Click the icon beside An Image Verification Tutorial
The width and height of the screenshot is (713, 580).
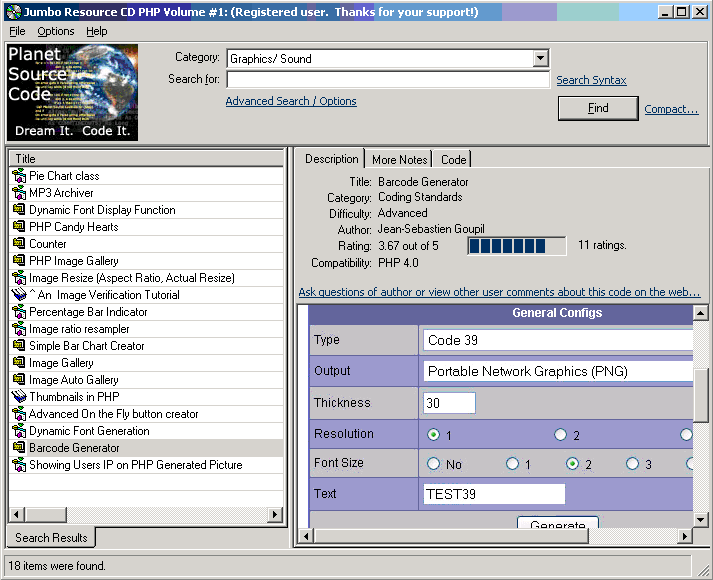(x=19, y=295)
